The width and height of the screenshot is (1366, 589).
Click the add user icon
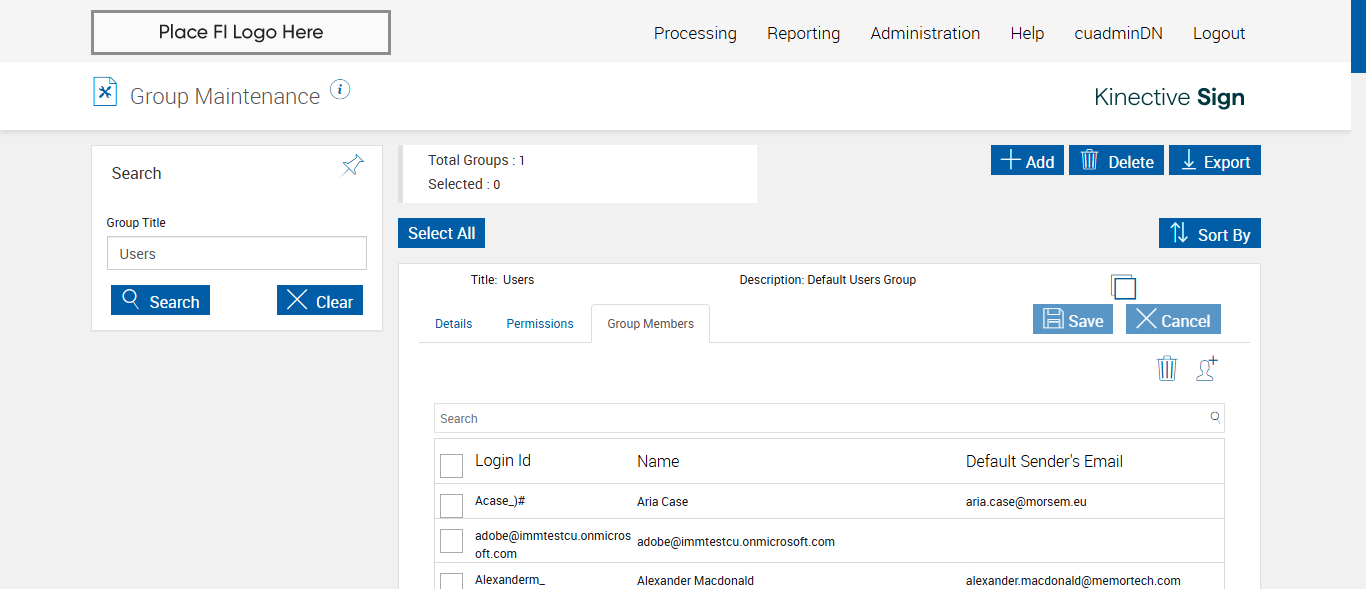(x=1207, y=369)
